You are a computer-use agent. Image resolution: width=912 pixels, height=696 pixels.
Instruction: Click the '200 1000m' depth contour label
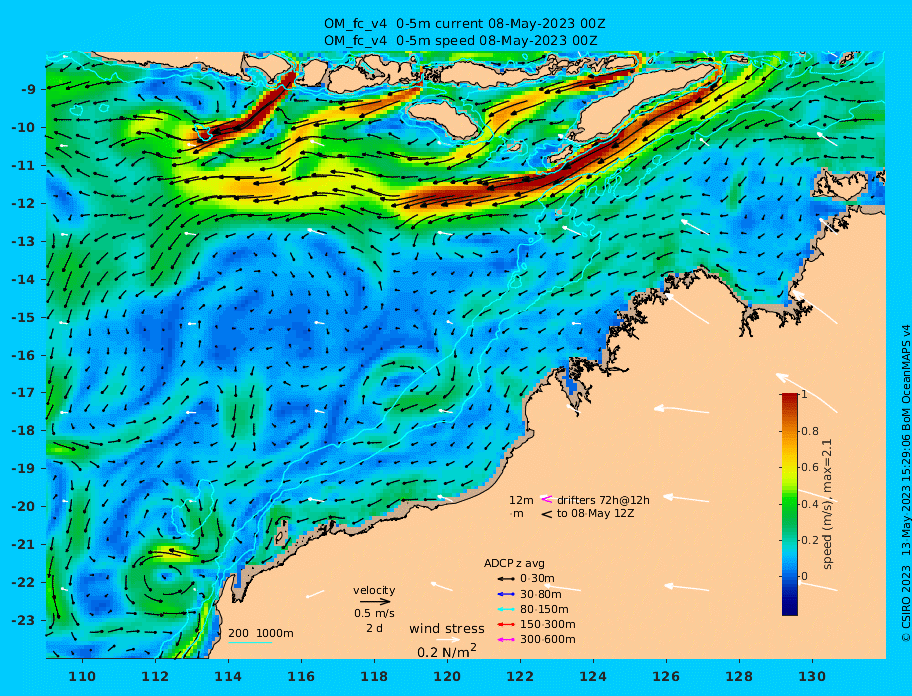click(x=261, y=633)
